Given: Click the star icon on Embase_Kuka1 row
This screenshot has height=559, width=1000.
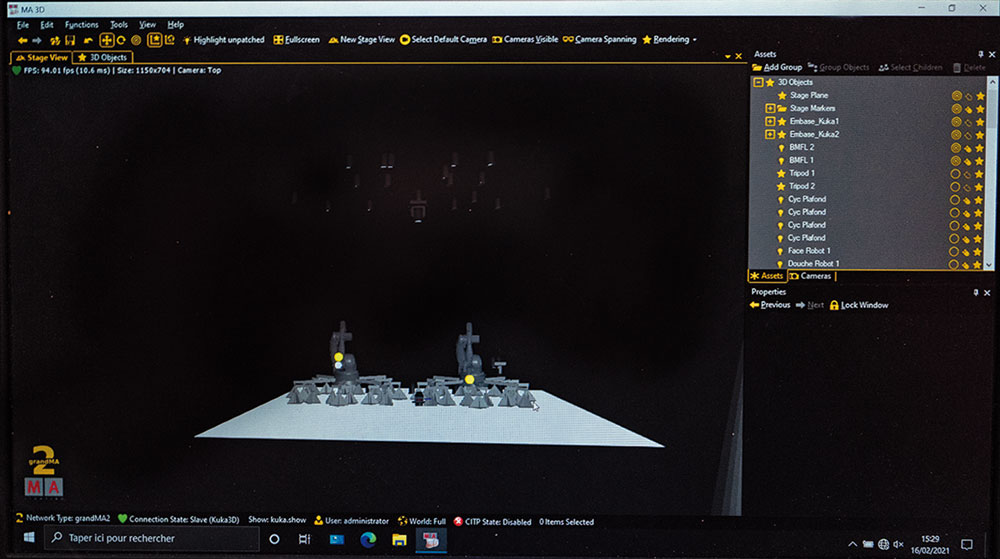Looking at the screenshot, I should pos(980,122).
